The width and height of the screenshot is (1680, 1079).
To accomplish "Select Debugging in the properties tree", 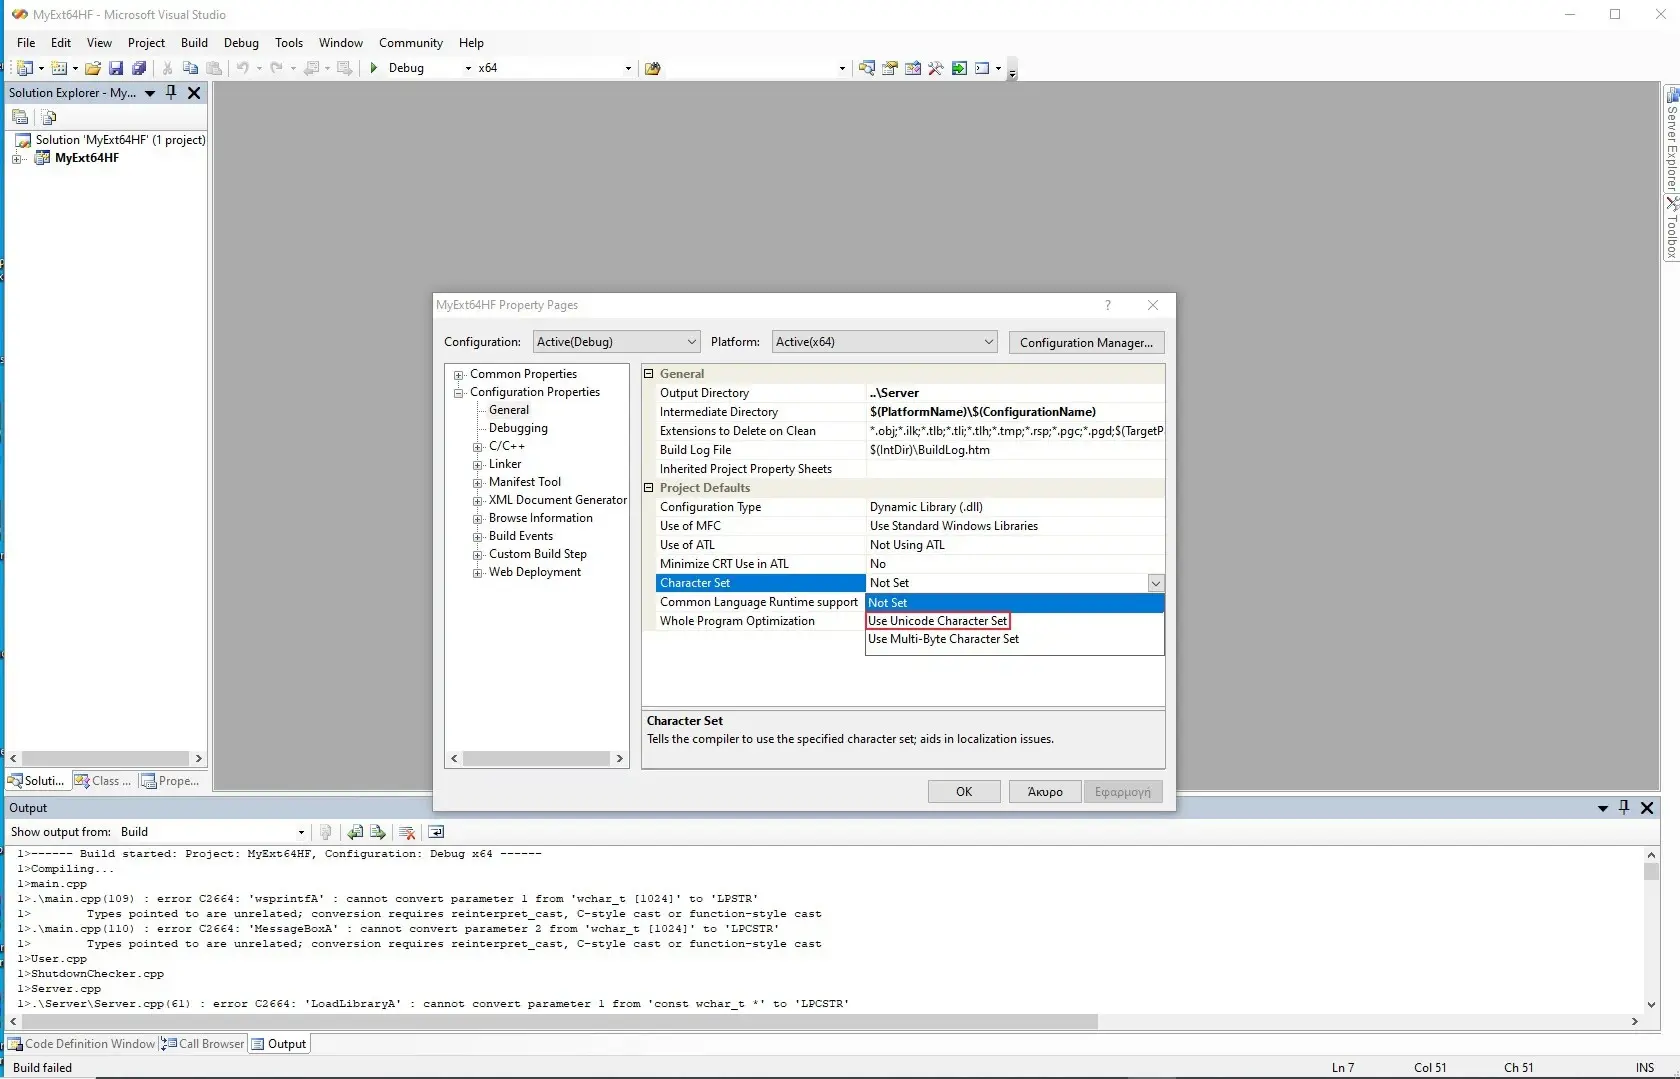I will click(x=518, y=428).
